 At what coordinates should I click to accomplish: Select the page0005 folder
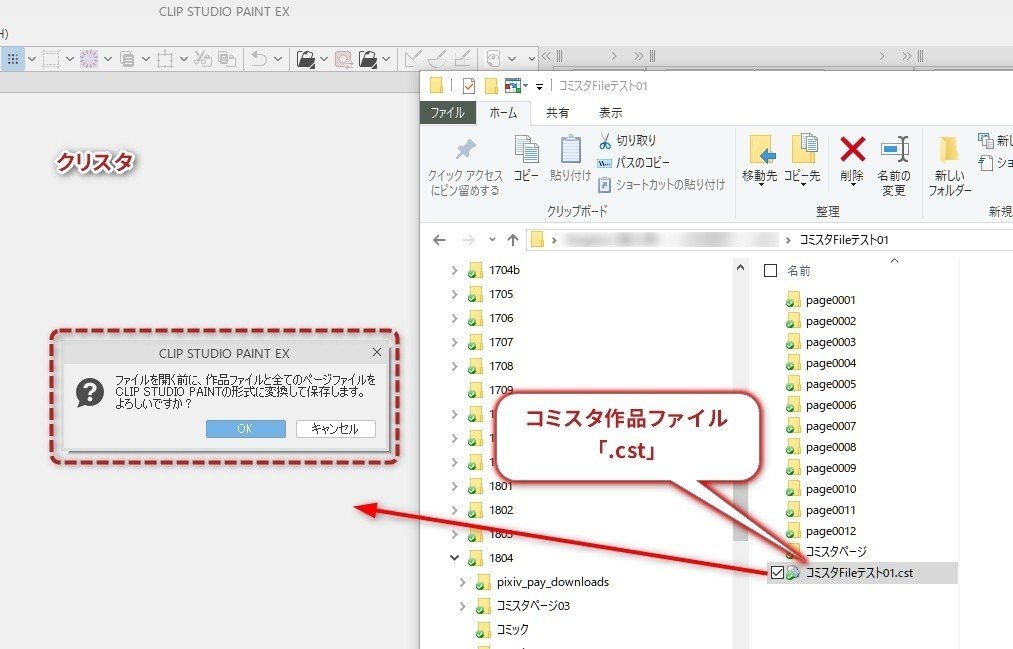(820, 384)
